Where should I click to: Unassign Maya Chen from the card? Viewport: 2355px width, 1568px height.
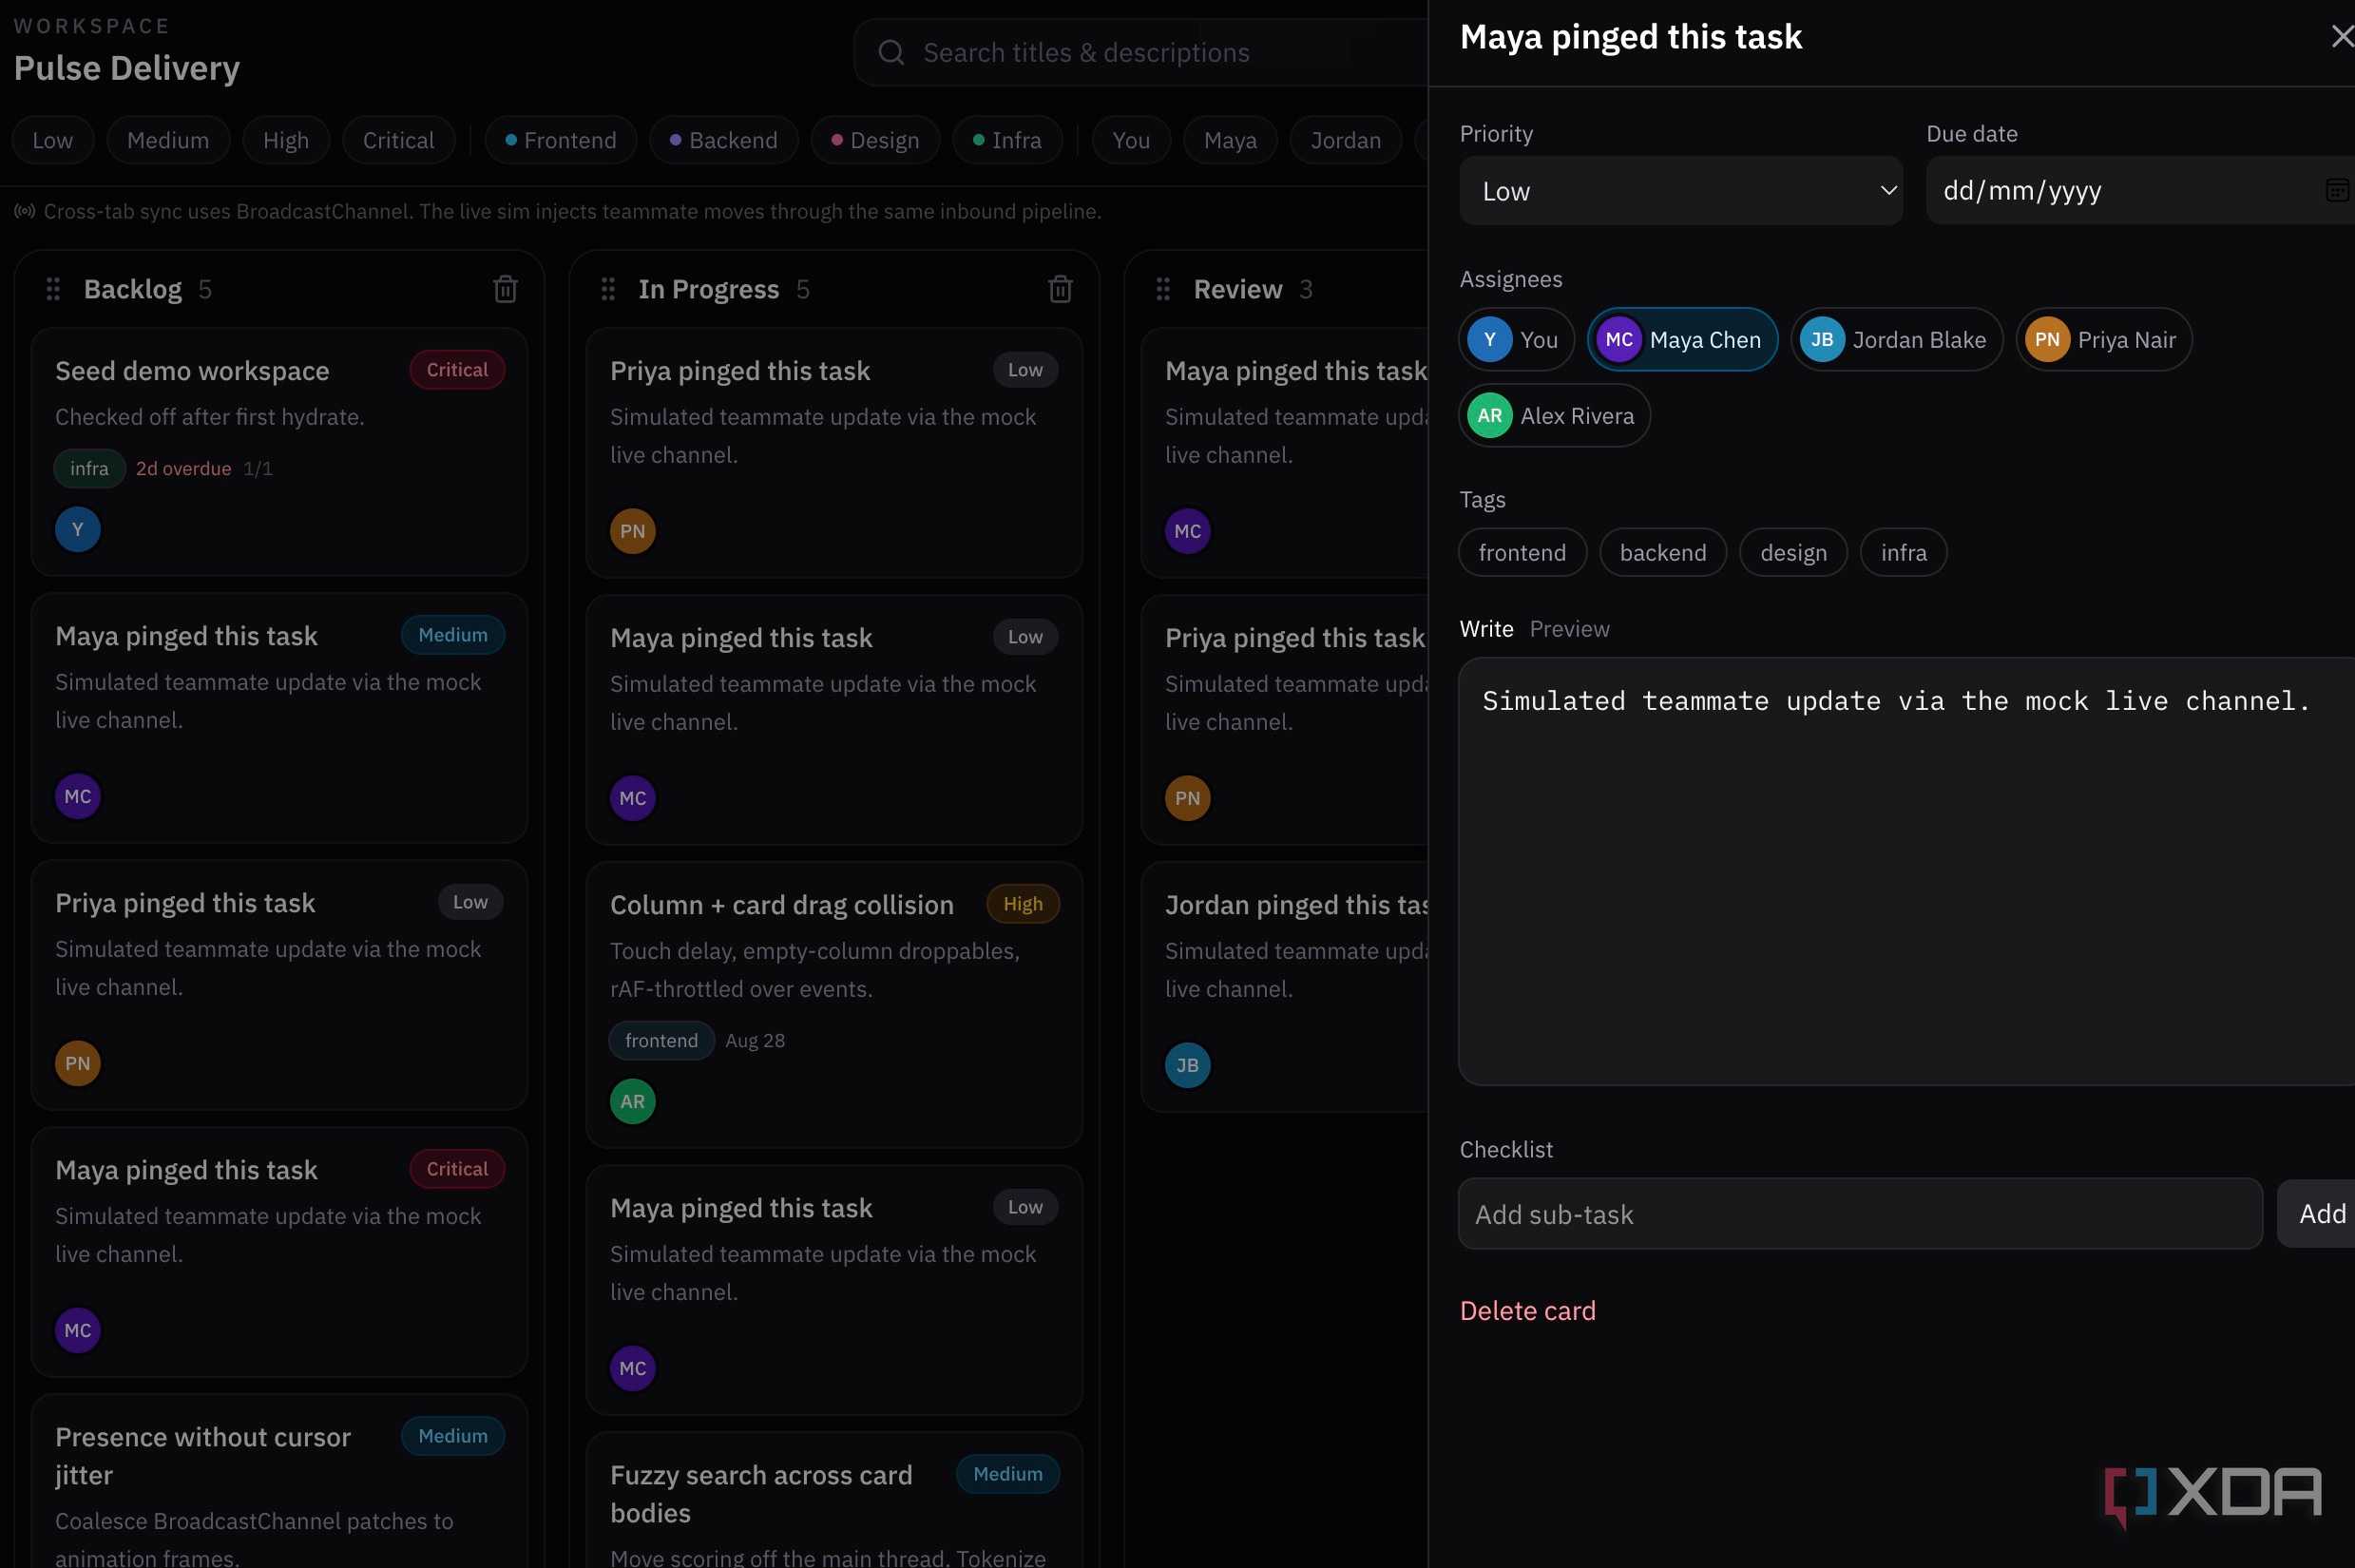(x=1682, y=340)
